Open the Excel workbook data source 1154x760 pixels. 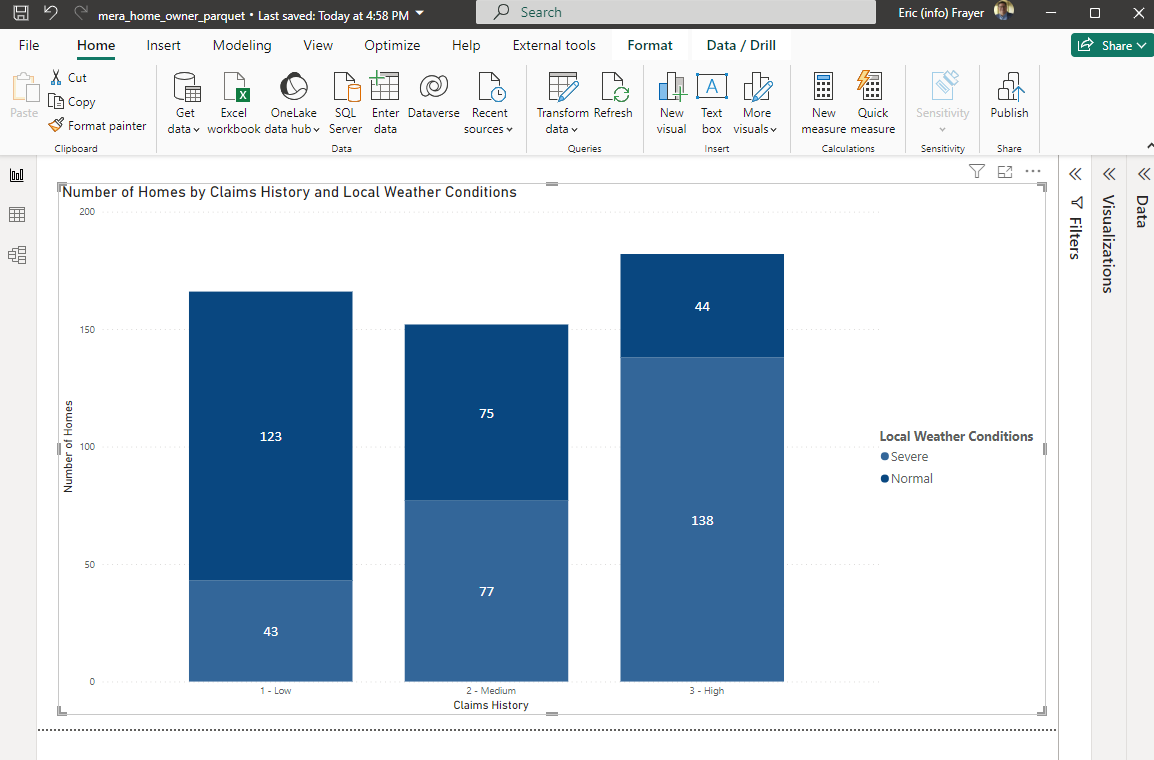(234, 103)
